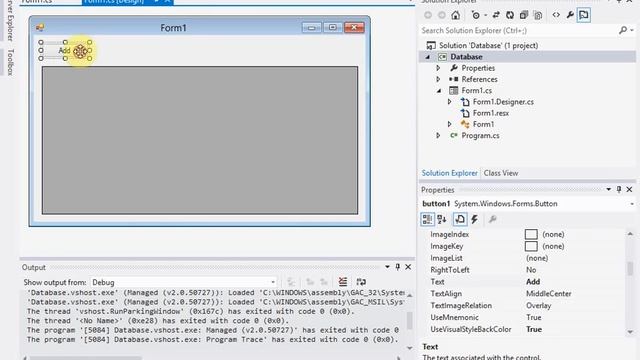Screen dimensions: 640x360
Task: Toggle Preview Selected Items icon
Action: [x=584, y=15]
